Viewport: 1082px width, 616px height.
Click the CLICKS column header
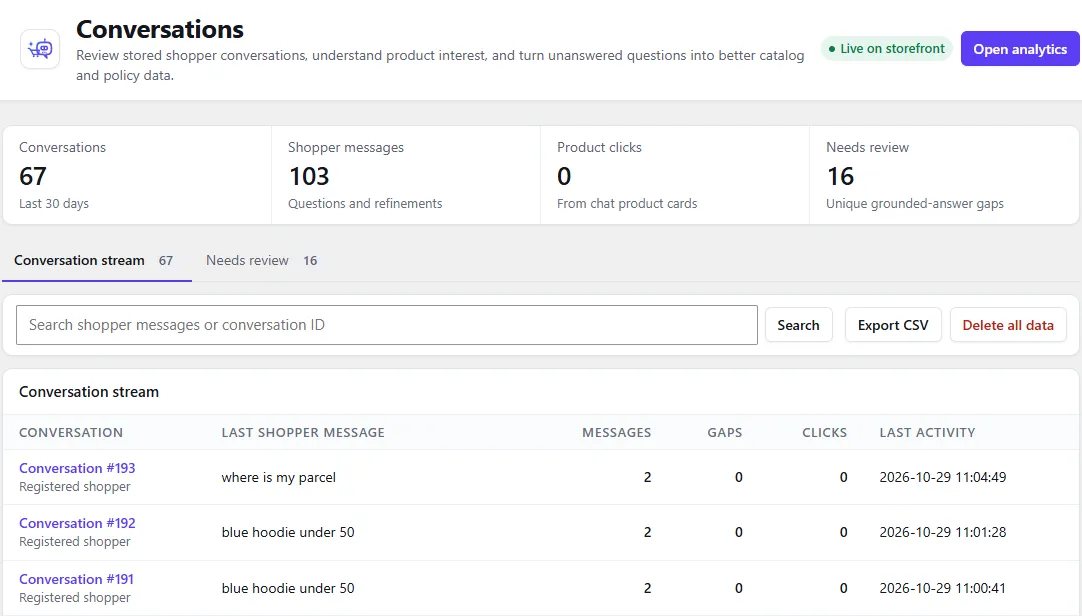825,433
